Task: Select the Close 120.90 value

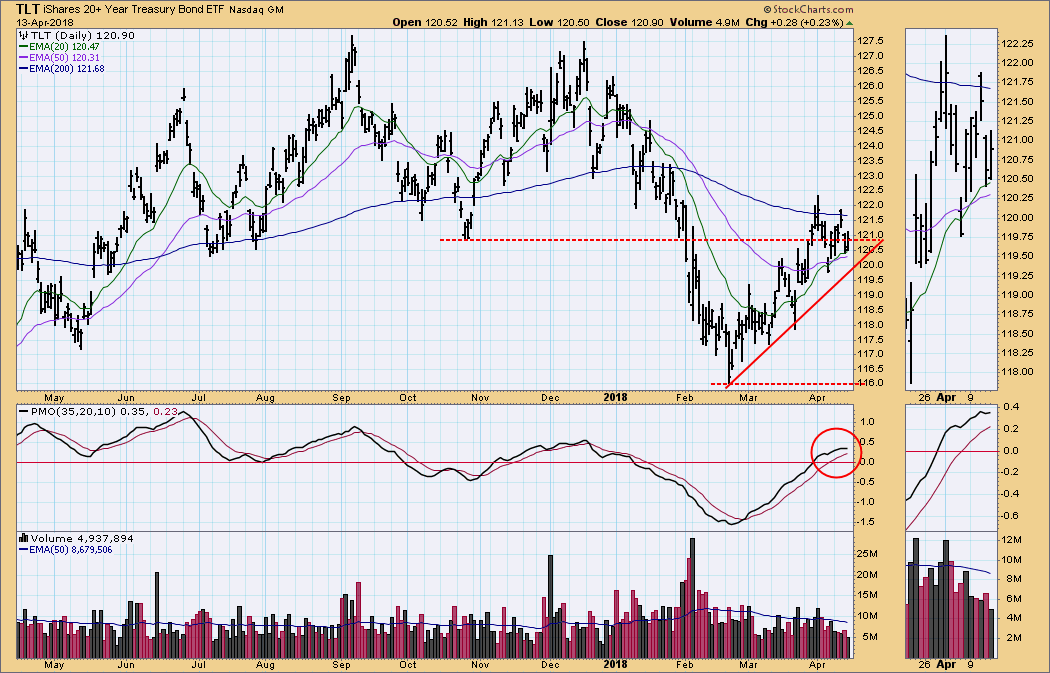Action: point(629,22)
